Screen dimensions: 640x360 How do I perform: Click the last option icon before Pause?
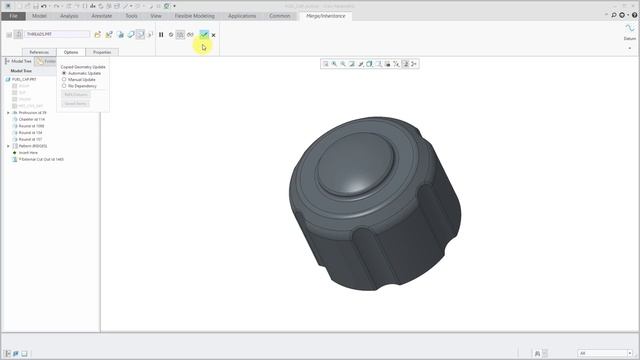(x=150, y=35)
